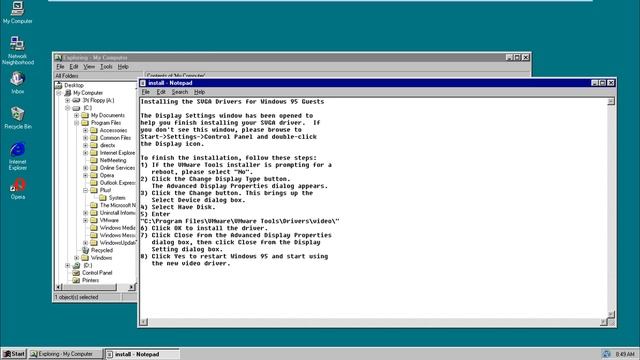The width and height of the screenshot is (640, 360).
Task: Collapse the Program Files folder node
Action: (76, 123)
